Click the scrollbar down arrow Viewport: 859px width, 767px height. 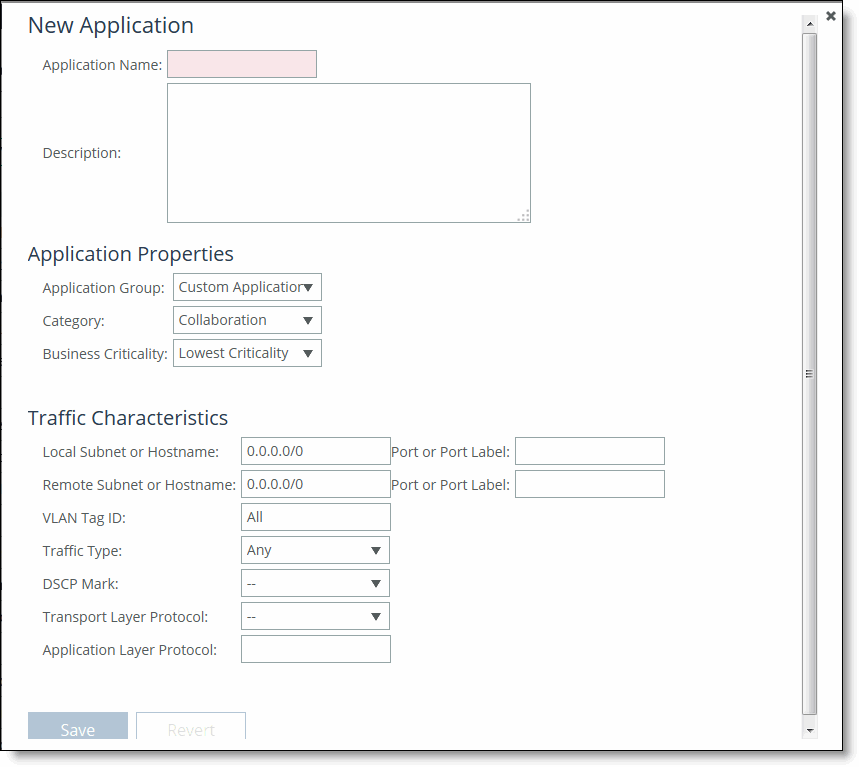(809, 731)
